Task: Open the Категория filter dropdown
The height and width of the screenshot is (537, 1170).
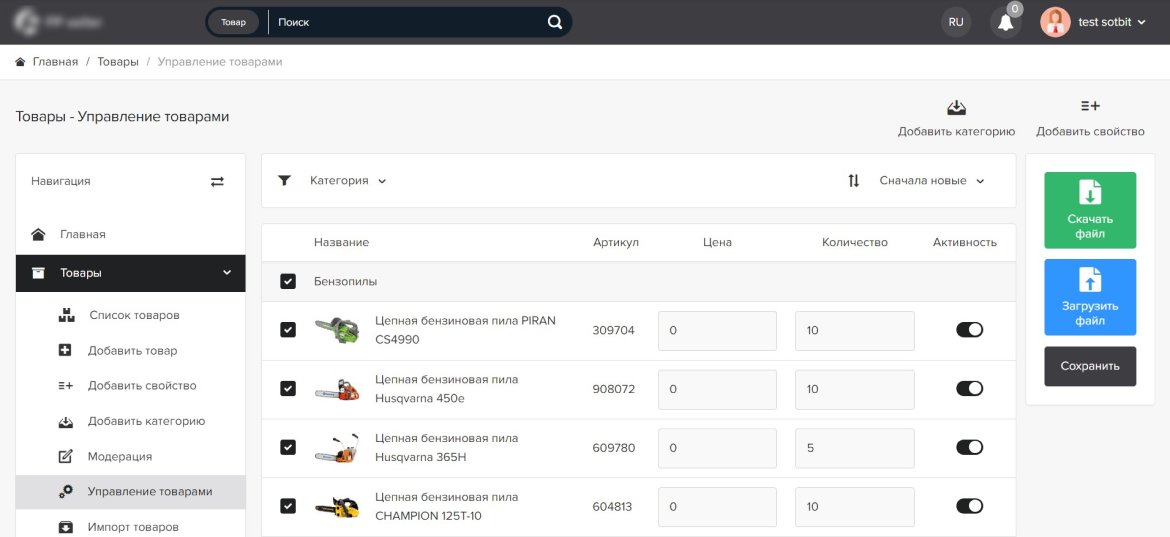Action: click(x=348, y=180)
